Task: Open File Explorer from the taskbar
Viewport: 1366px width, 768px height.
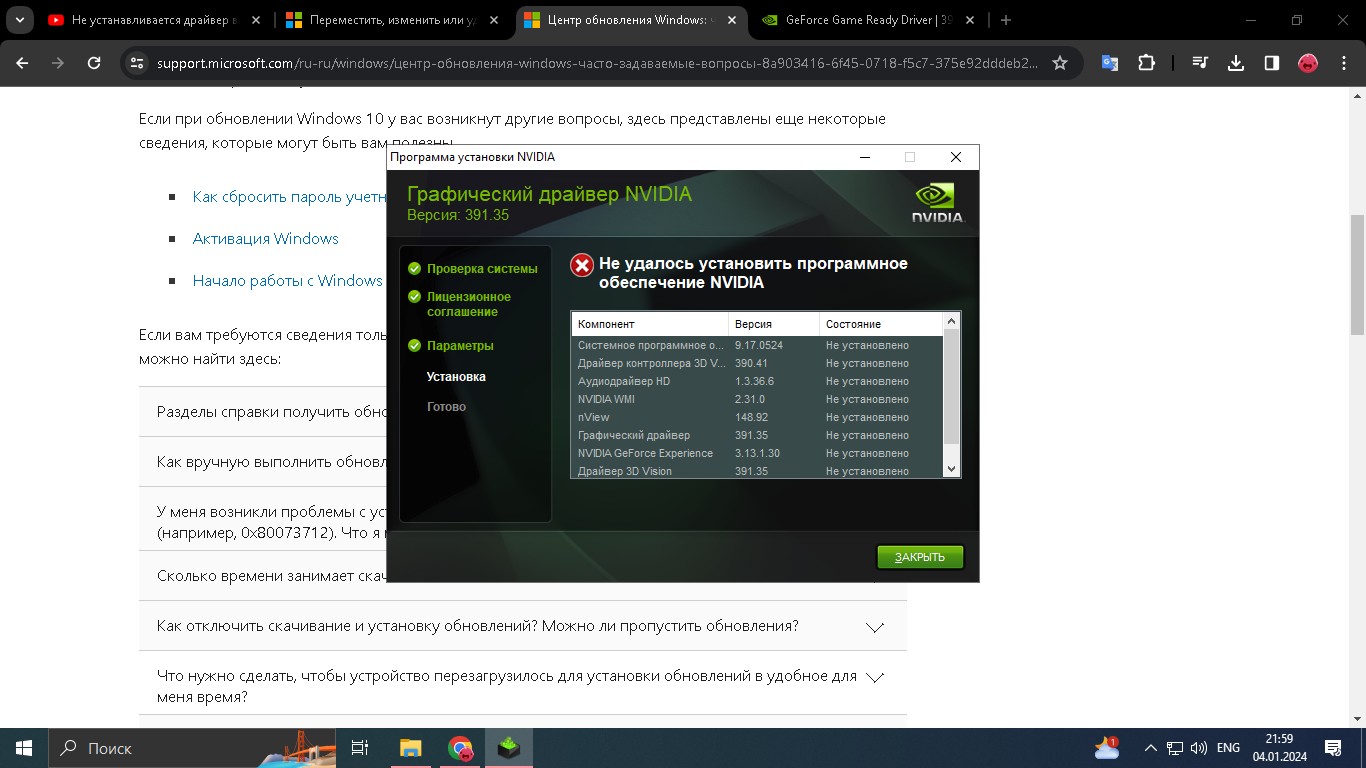Action: click(410, 748)
